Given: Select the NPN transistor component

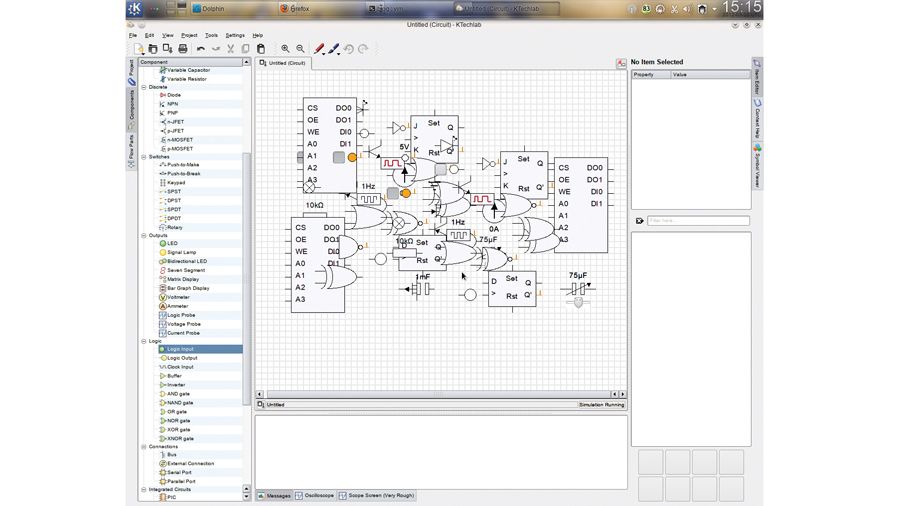Looking at the screenshot, I should [172, 104].
